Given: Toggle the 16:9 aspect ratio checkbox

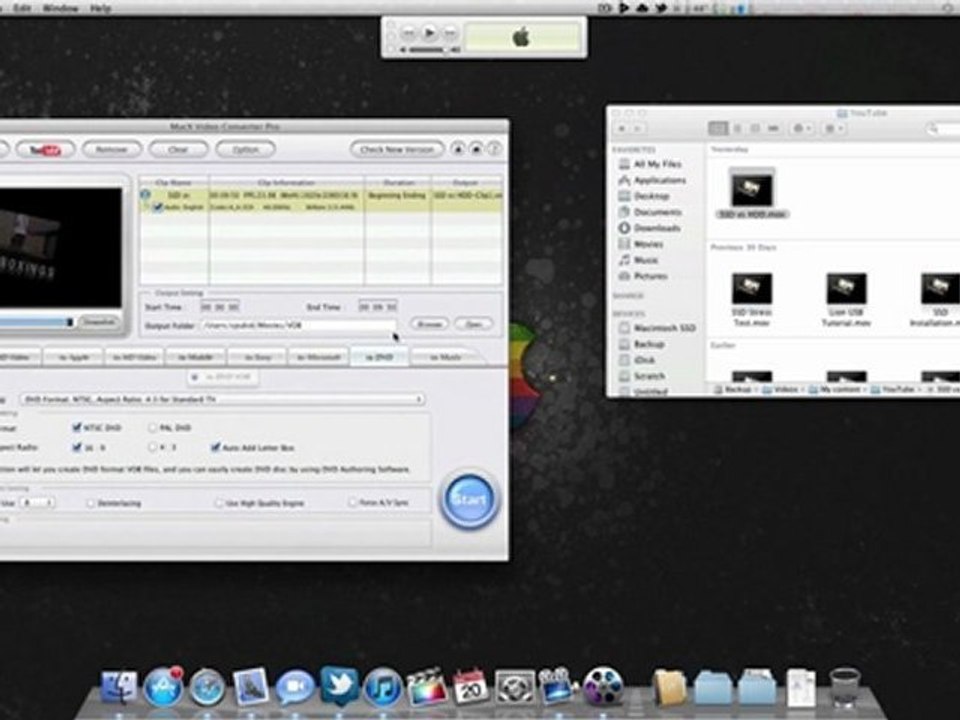Looking at the screenshot, I should pos(77,448).
